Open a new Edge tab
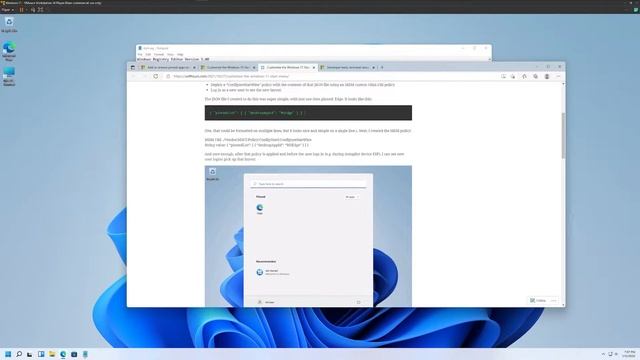The height and width of the screenshot is (360, 640). [x=382, y=67]
